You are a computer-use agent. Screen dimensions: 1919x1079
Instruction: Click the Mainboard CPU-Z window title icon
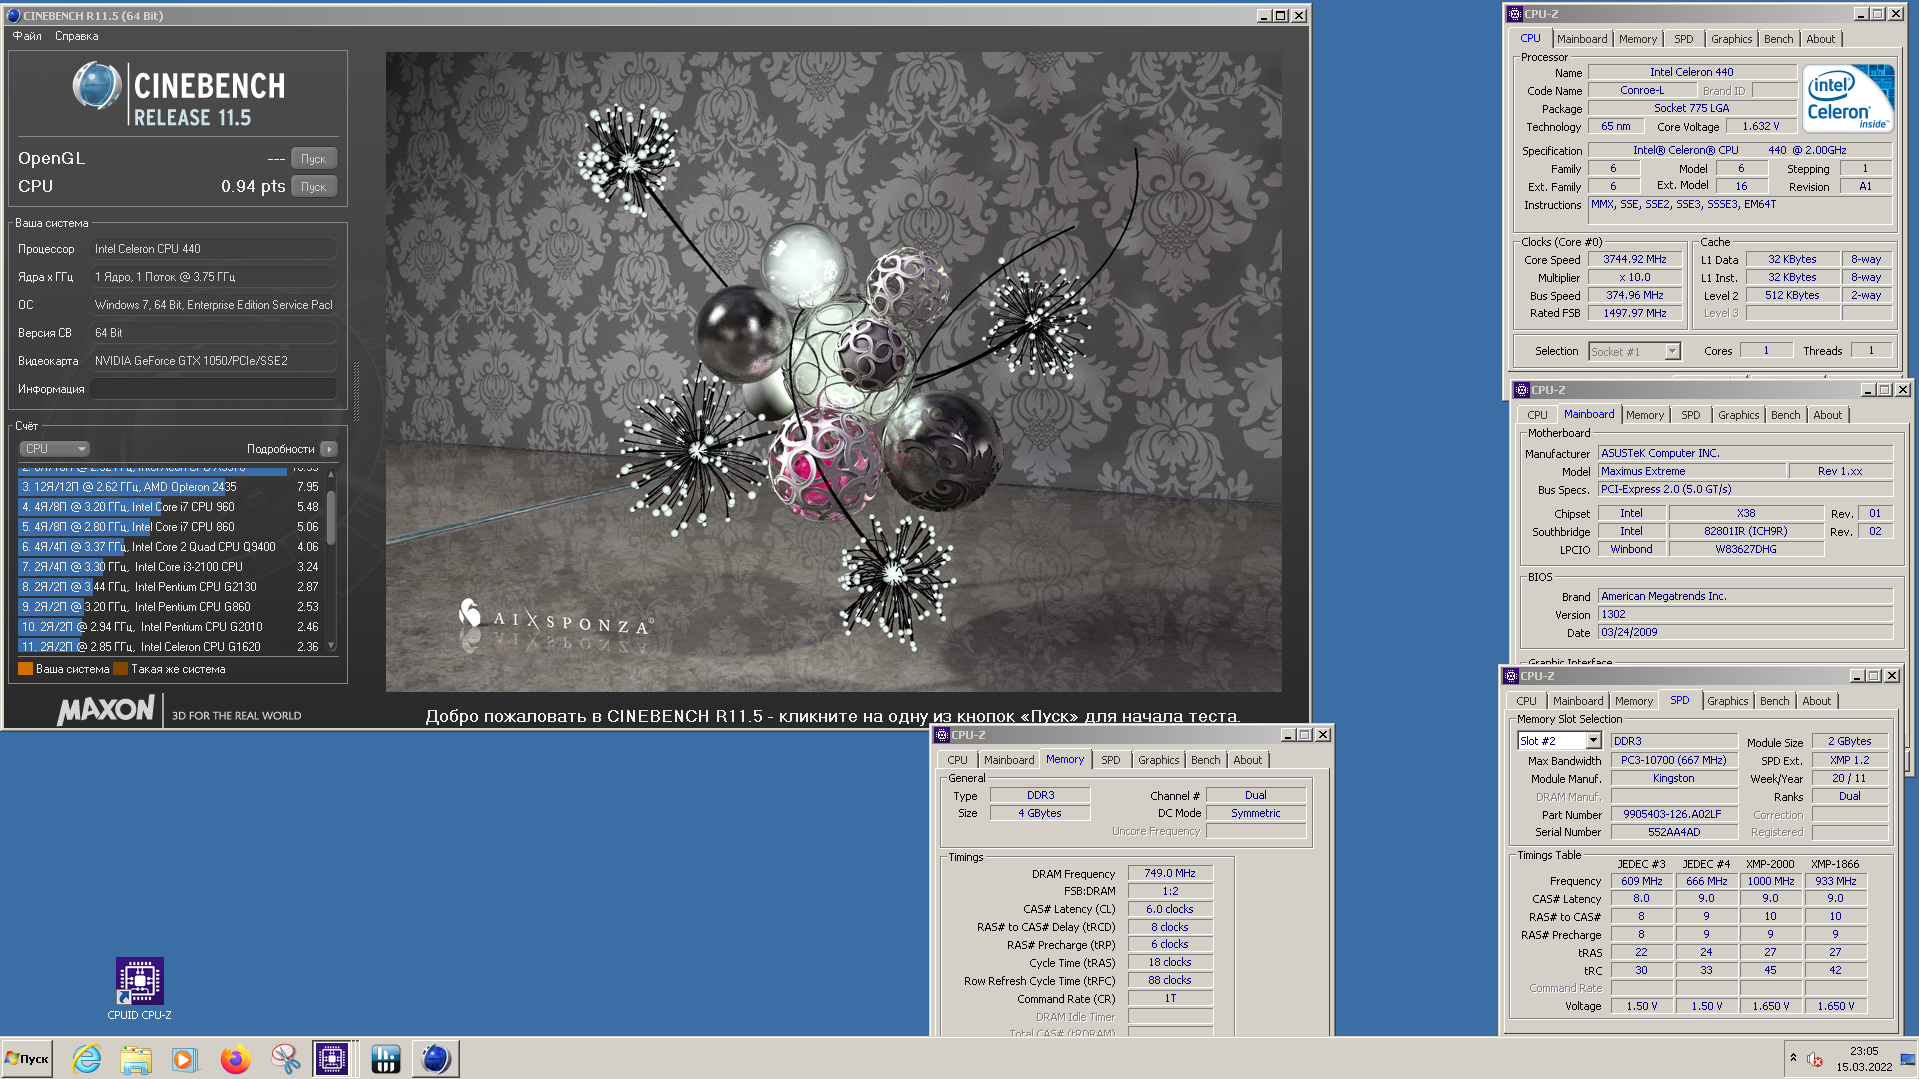tap(1521, 390)
